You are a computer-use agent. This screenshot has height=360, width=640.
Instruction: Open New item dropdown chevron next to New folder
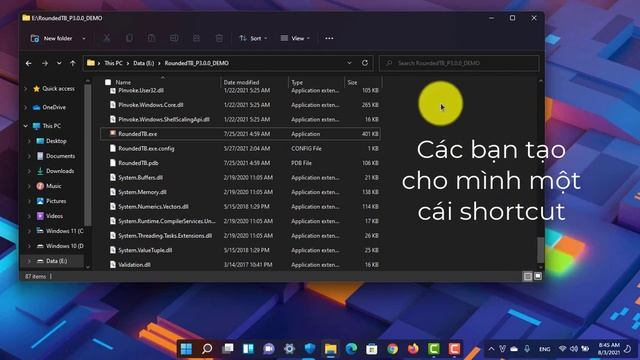coord(84,38)
